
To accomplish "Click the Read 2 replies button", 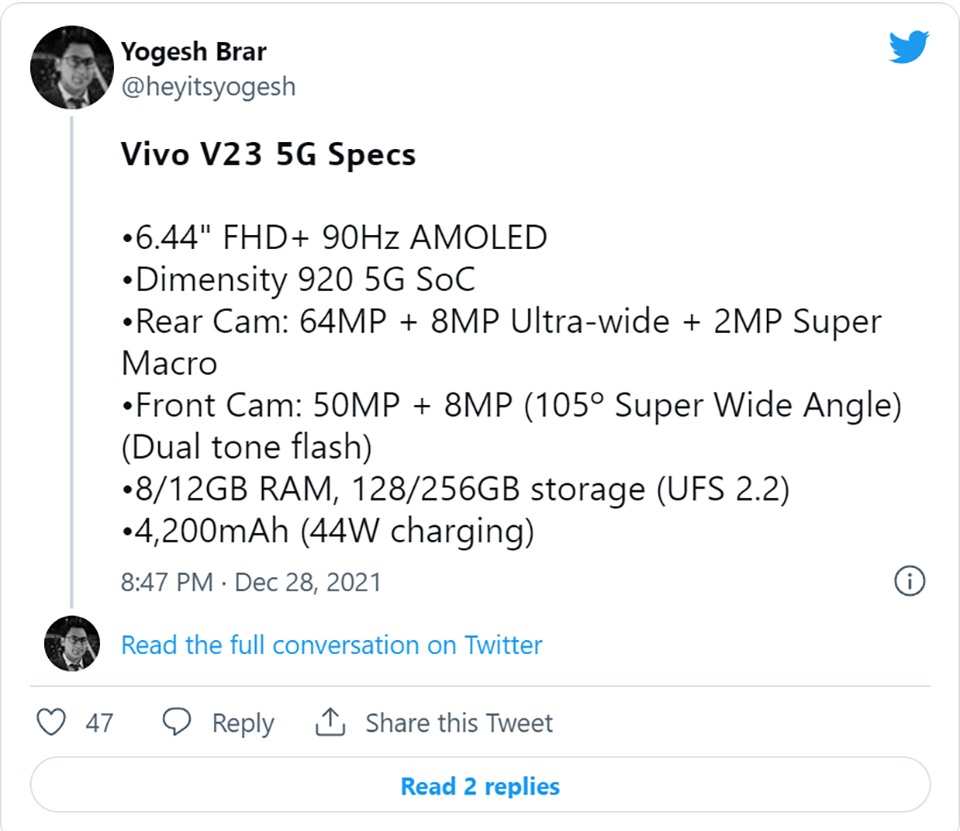I will coord(480,786).
